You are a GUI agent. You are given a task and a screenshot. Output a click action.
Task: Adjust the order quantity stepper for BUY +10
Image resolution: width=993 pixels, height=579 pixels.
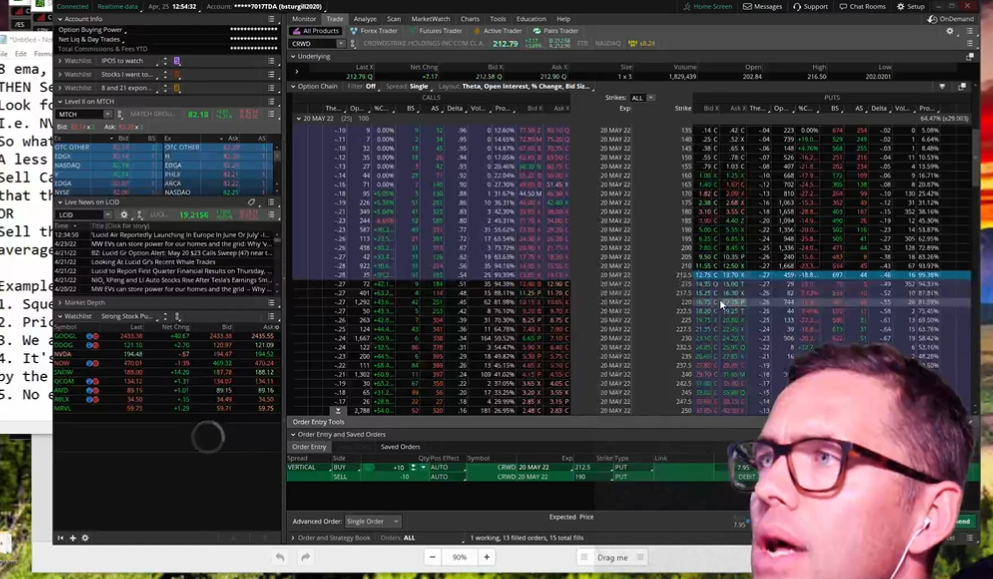pyautogui.click(x=414, y=468)
